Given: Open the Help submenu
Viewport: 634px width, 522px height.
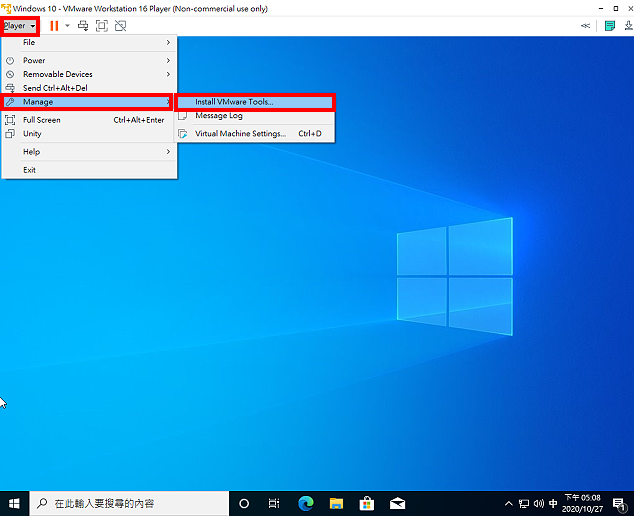Looking at the screenshot, I should [x=89, y=152].
